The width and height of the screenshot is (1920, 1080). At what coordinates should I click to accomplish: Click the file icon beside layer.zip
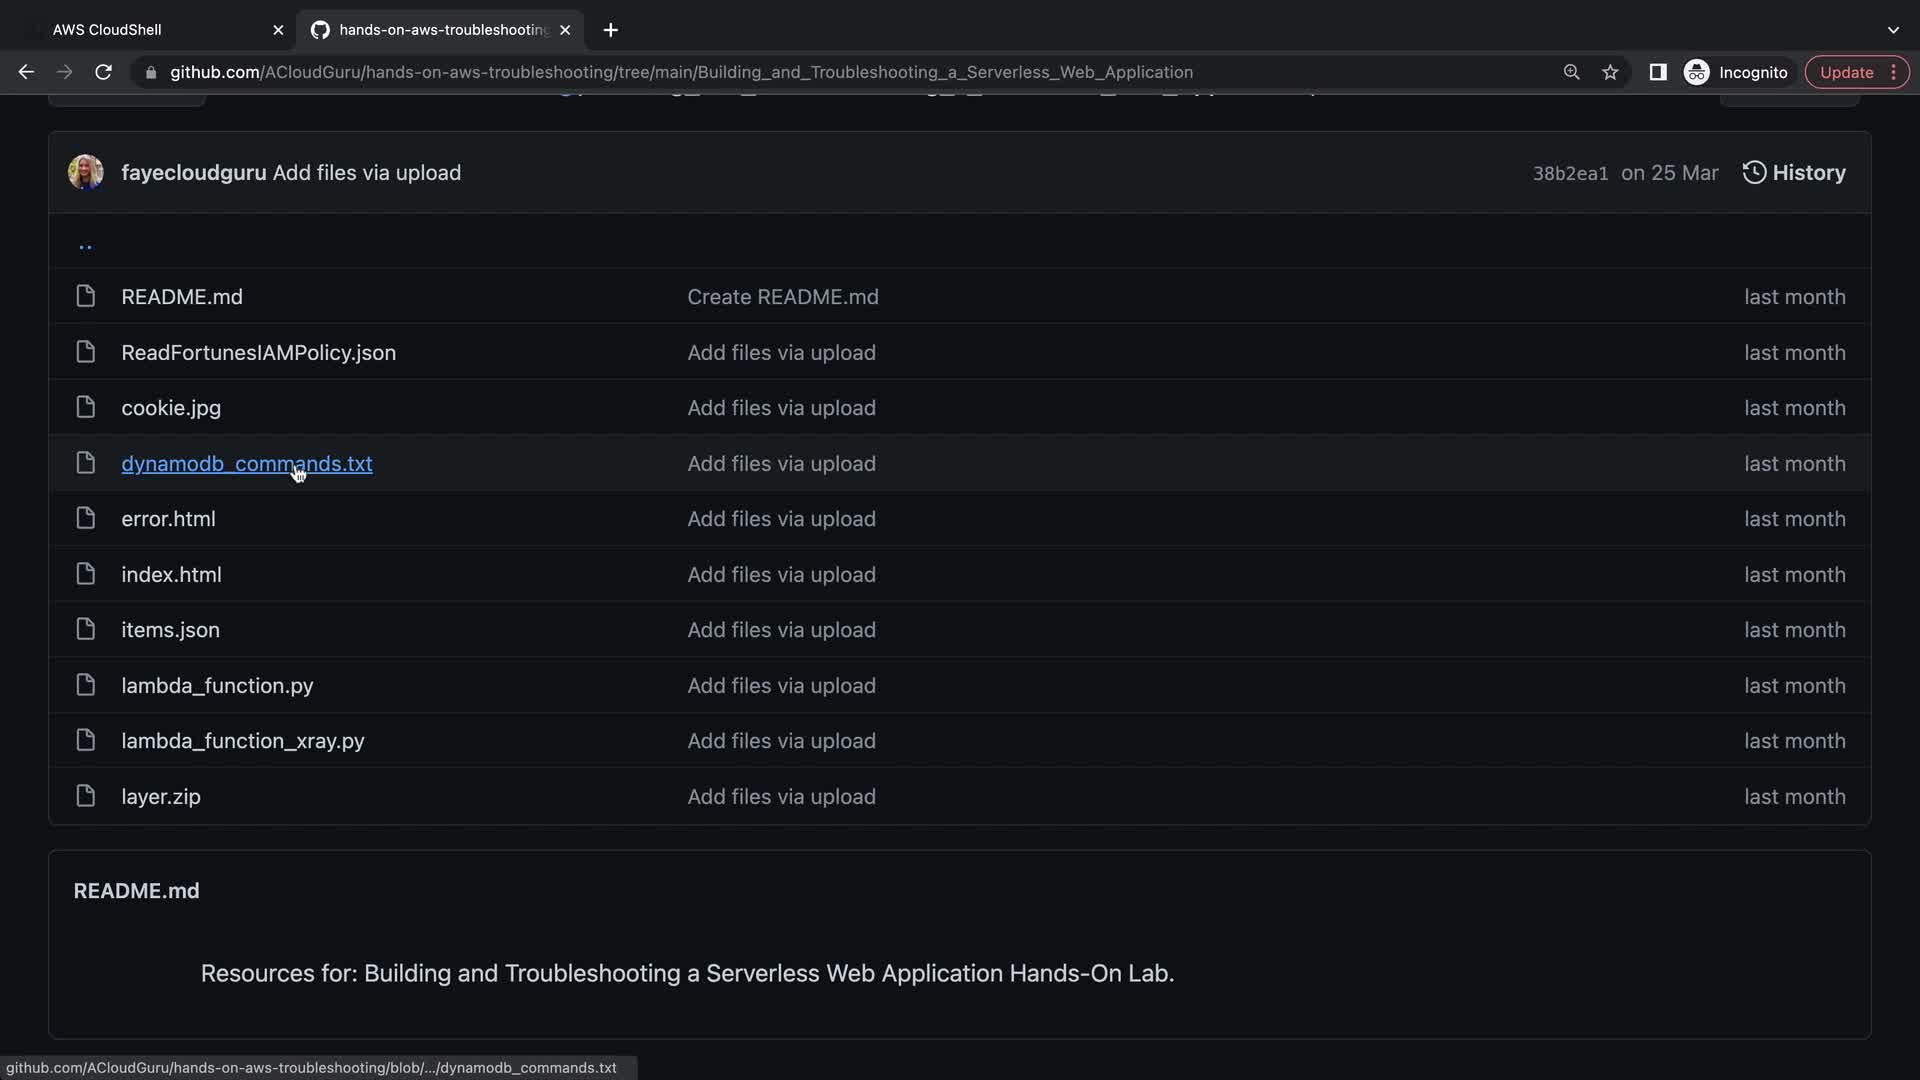click(86, 796)
